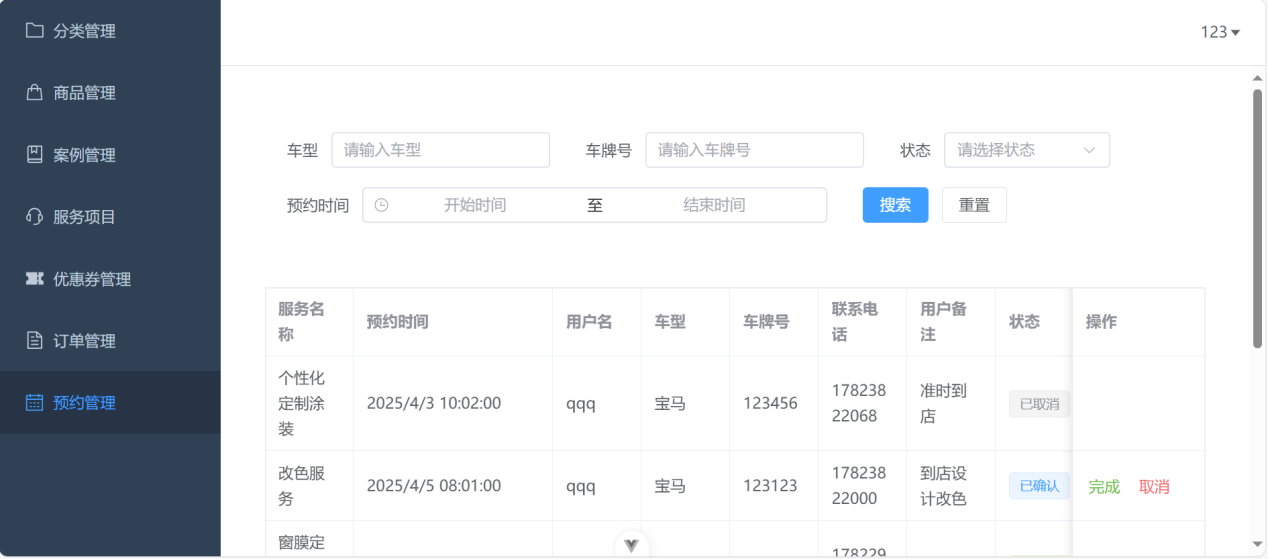Click the down arrow at the page bottom
Screen dimensions: 1268x559
pos(631,545)
